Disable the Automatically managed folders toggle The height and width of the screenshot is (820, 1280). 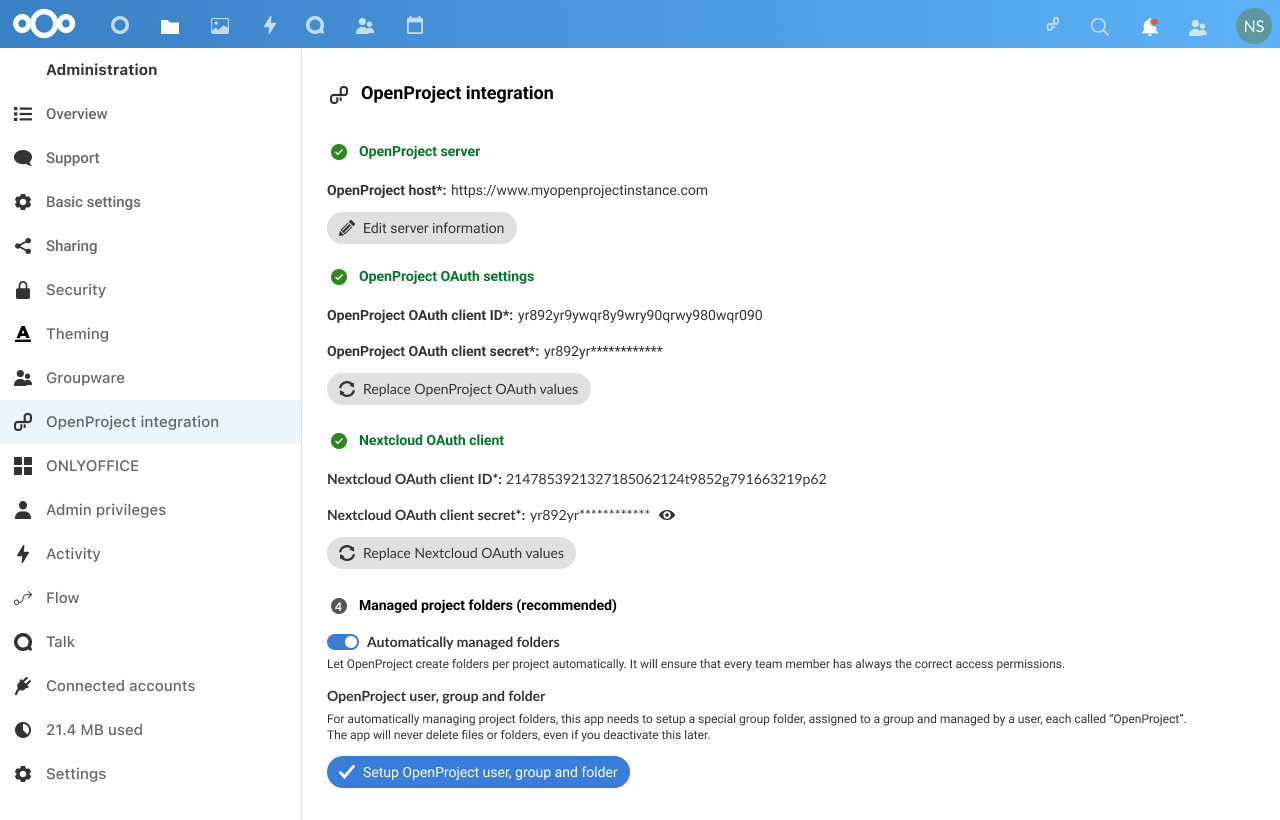click(343, 642)
